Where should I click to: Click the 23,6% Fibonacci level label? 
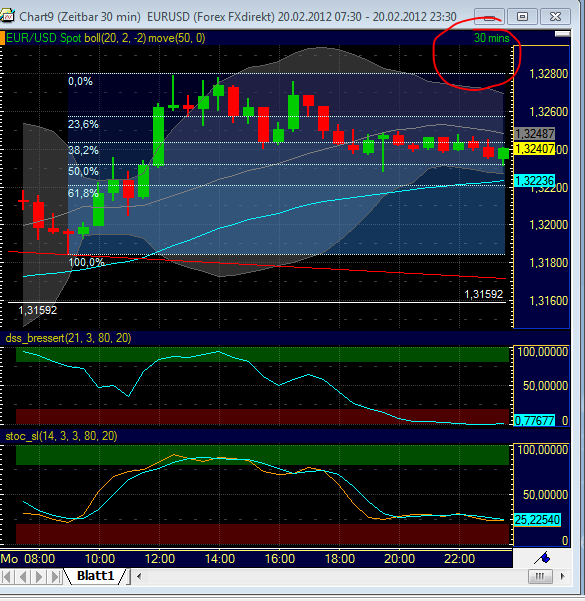tap(83, 124)
